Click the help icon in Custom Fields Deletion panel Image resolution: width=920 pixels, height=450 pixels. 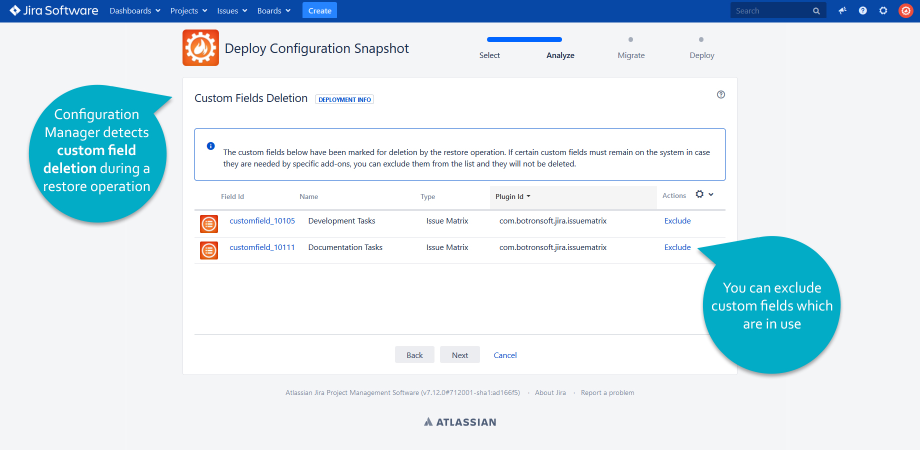point(721,94)
